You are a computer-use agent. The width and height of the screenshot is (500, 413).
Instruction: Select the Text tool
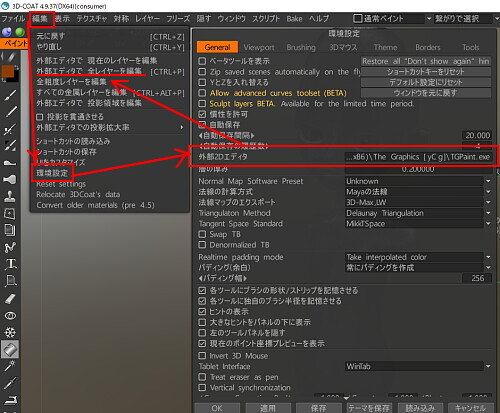coord(10,264)
